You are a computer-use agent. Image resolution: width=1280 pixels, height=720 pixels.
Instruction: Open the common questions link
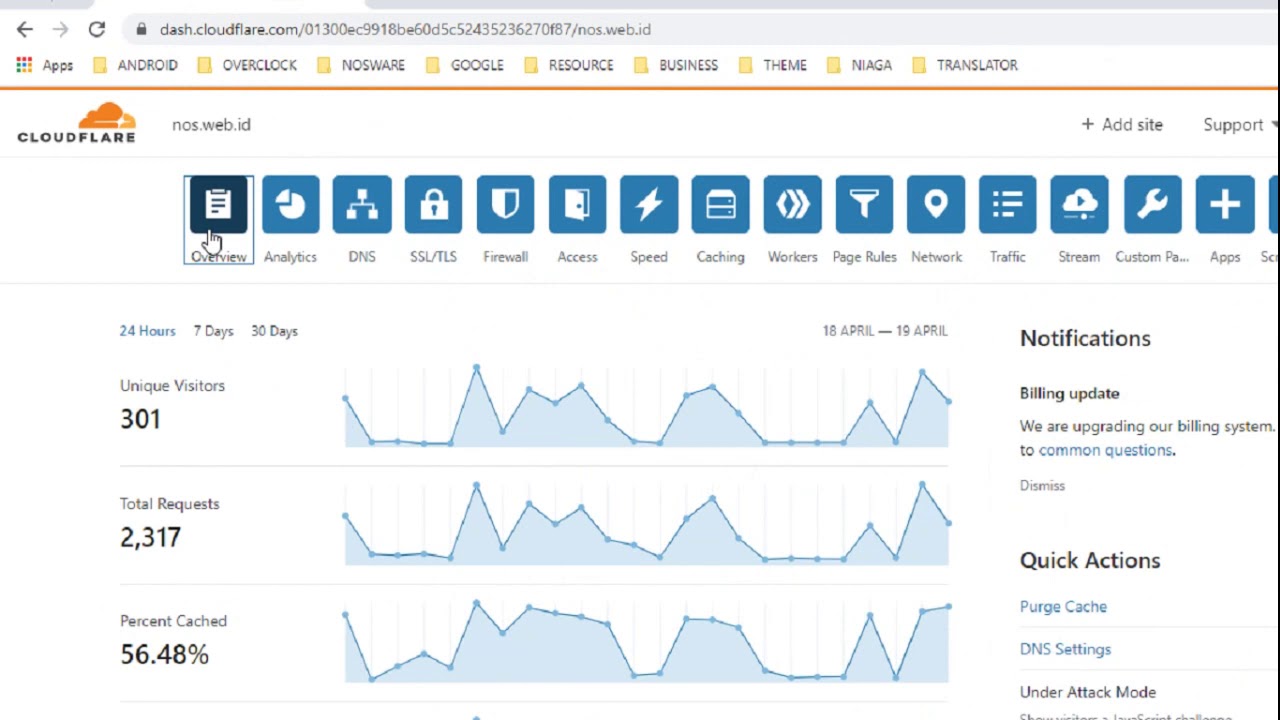[x=1105, y=450]
